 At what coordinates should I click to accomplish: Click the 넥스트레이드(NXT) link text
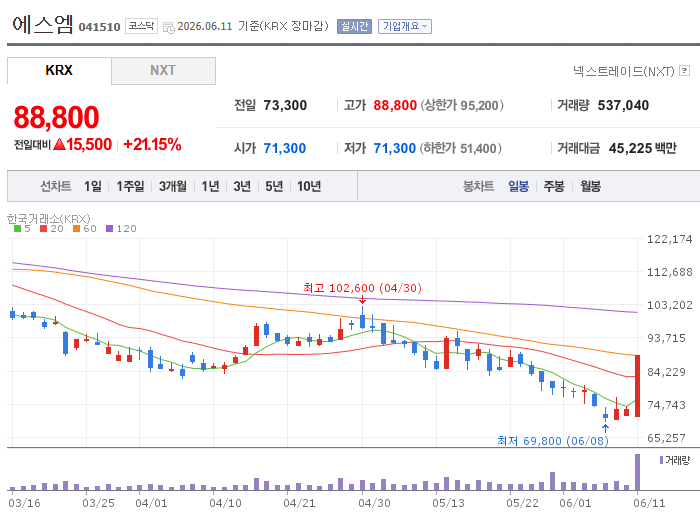click(x=624, y=71)
